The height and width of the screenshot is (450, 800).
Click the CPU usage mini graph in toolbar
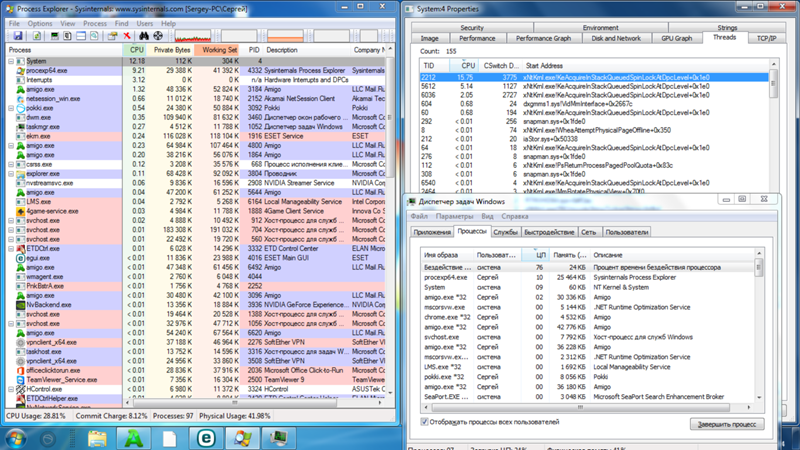tap(193, 36)
